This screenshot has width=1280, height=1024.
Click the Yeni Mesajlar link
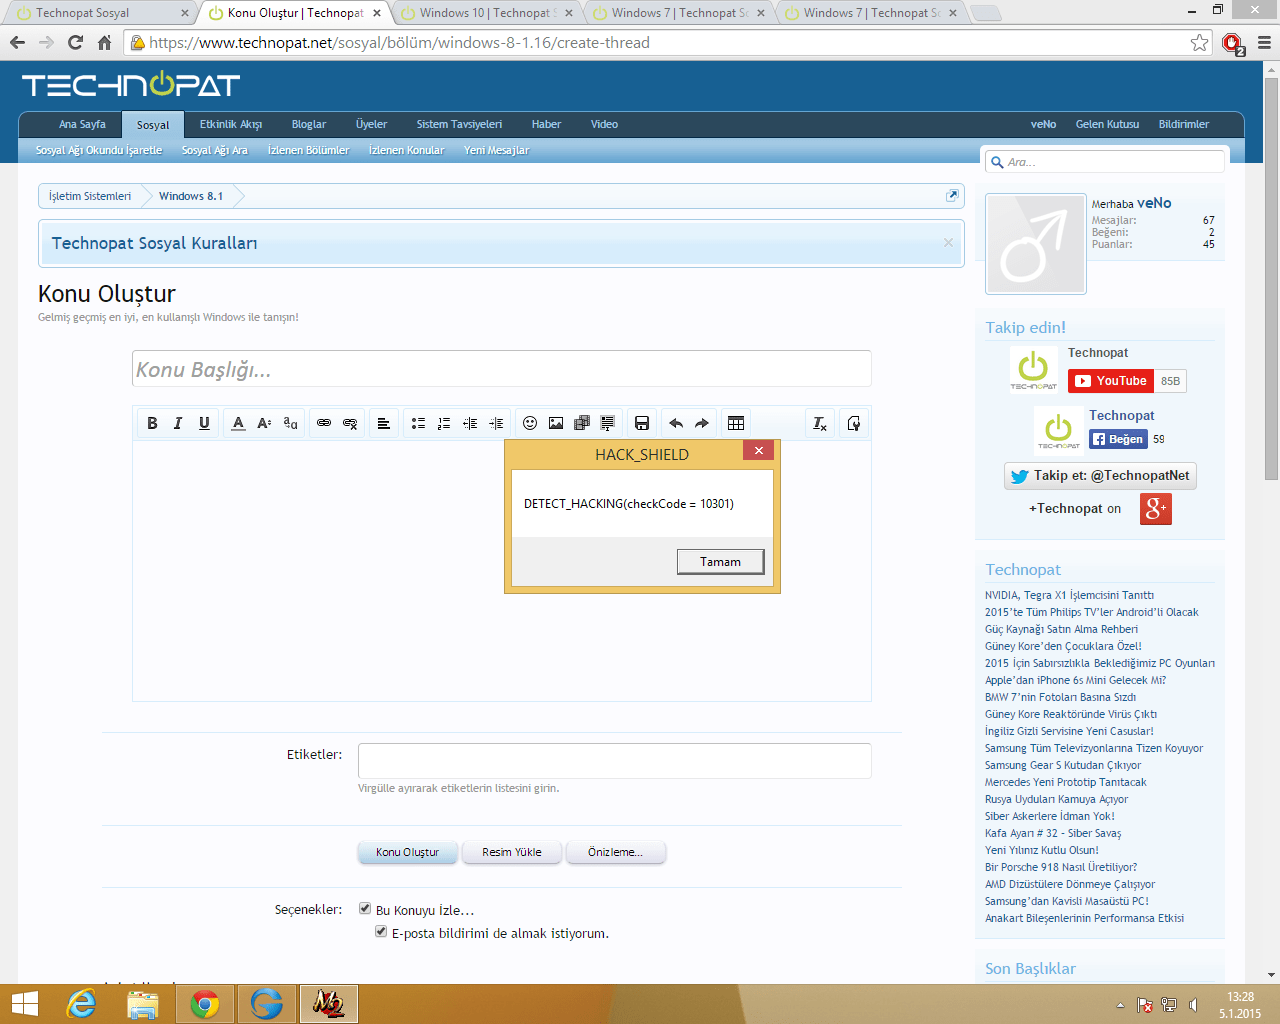tap(496, 150)
